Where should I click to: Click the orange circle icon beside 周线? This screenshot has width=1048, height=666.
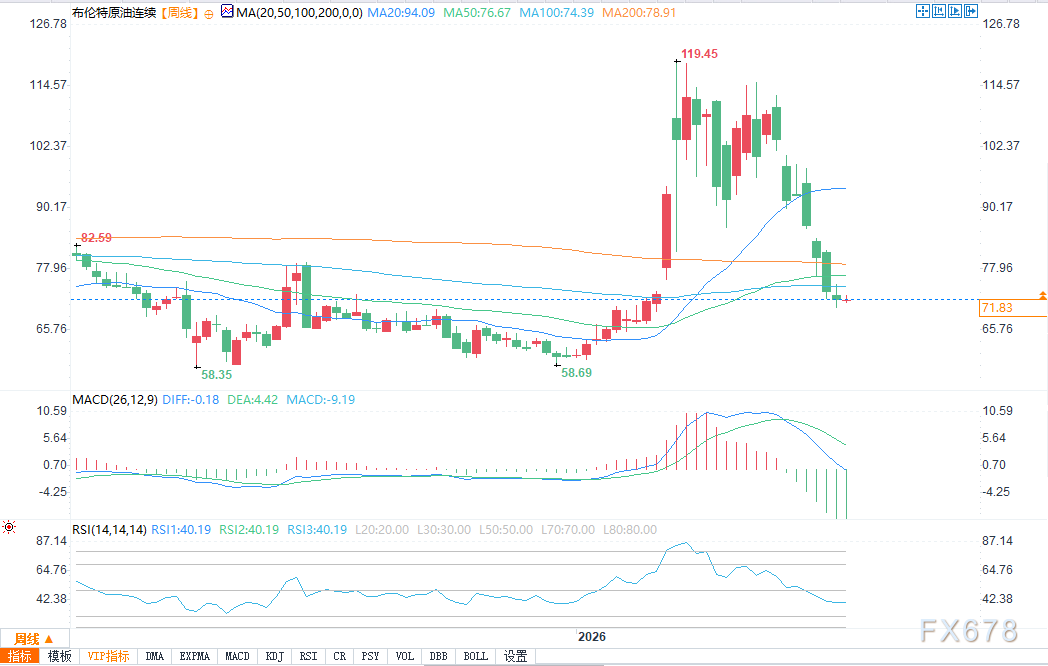click(x=209, y=13)
